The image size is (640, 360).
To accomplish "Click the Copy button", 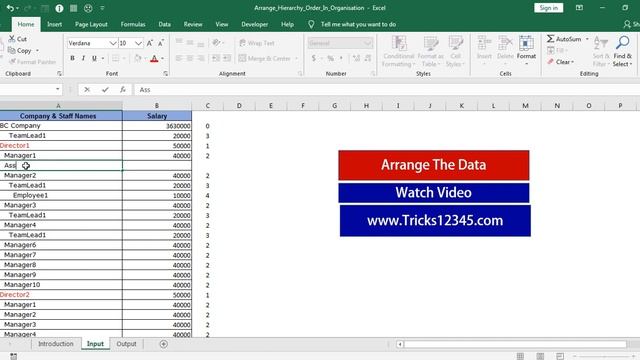I will (x=20, y=51).
